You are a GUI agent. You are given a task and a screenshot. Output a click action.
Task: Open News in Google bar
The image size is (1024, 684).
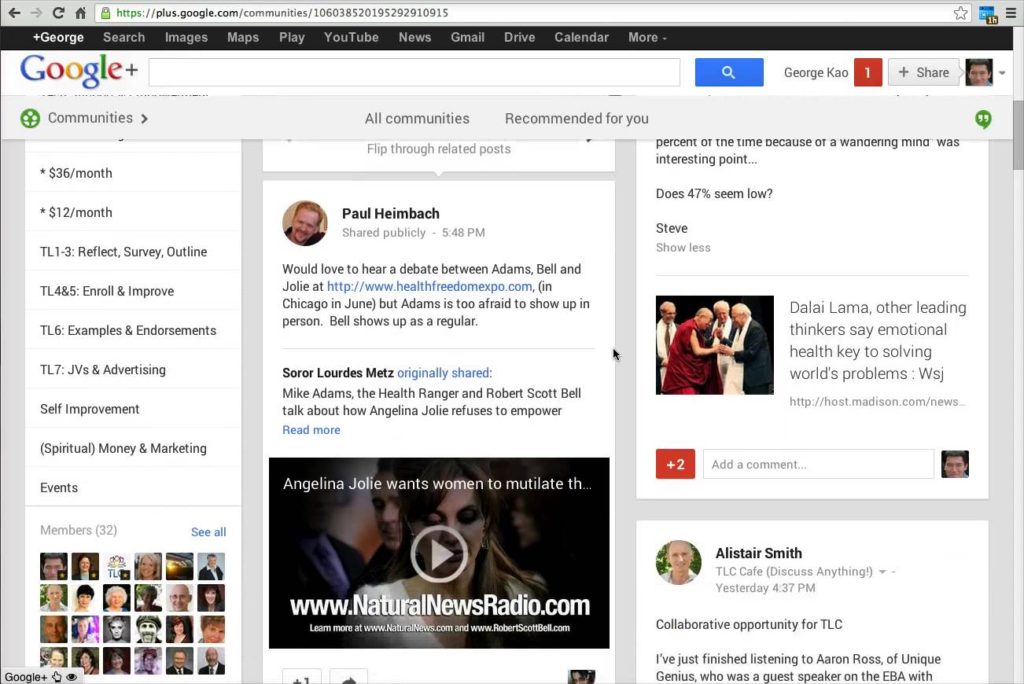click(415, 37)
